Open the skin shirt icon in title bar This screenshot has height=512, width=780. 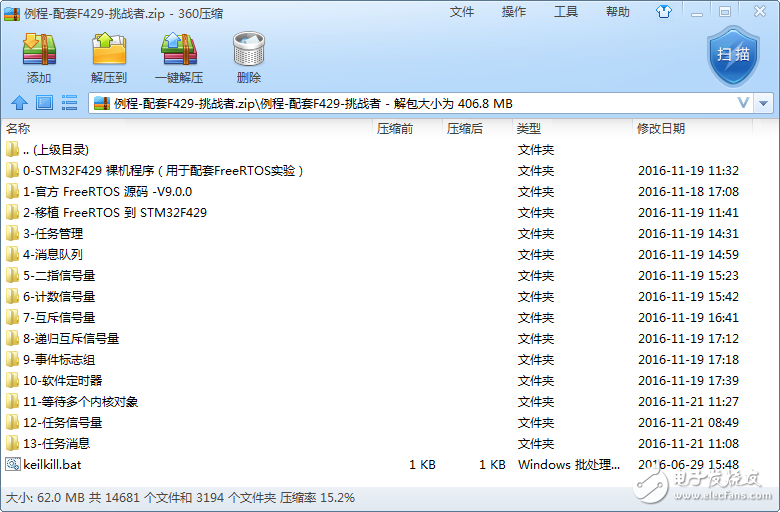[x=662, y=12]
